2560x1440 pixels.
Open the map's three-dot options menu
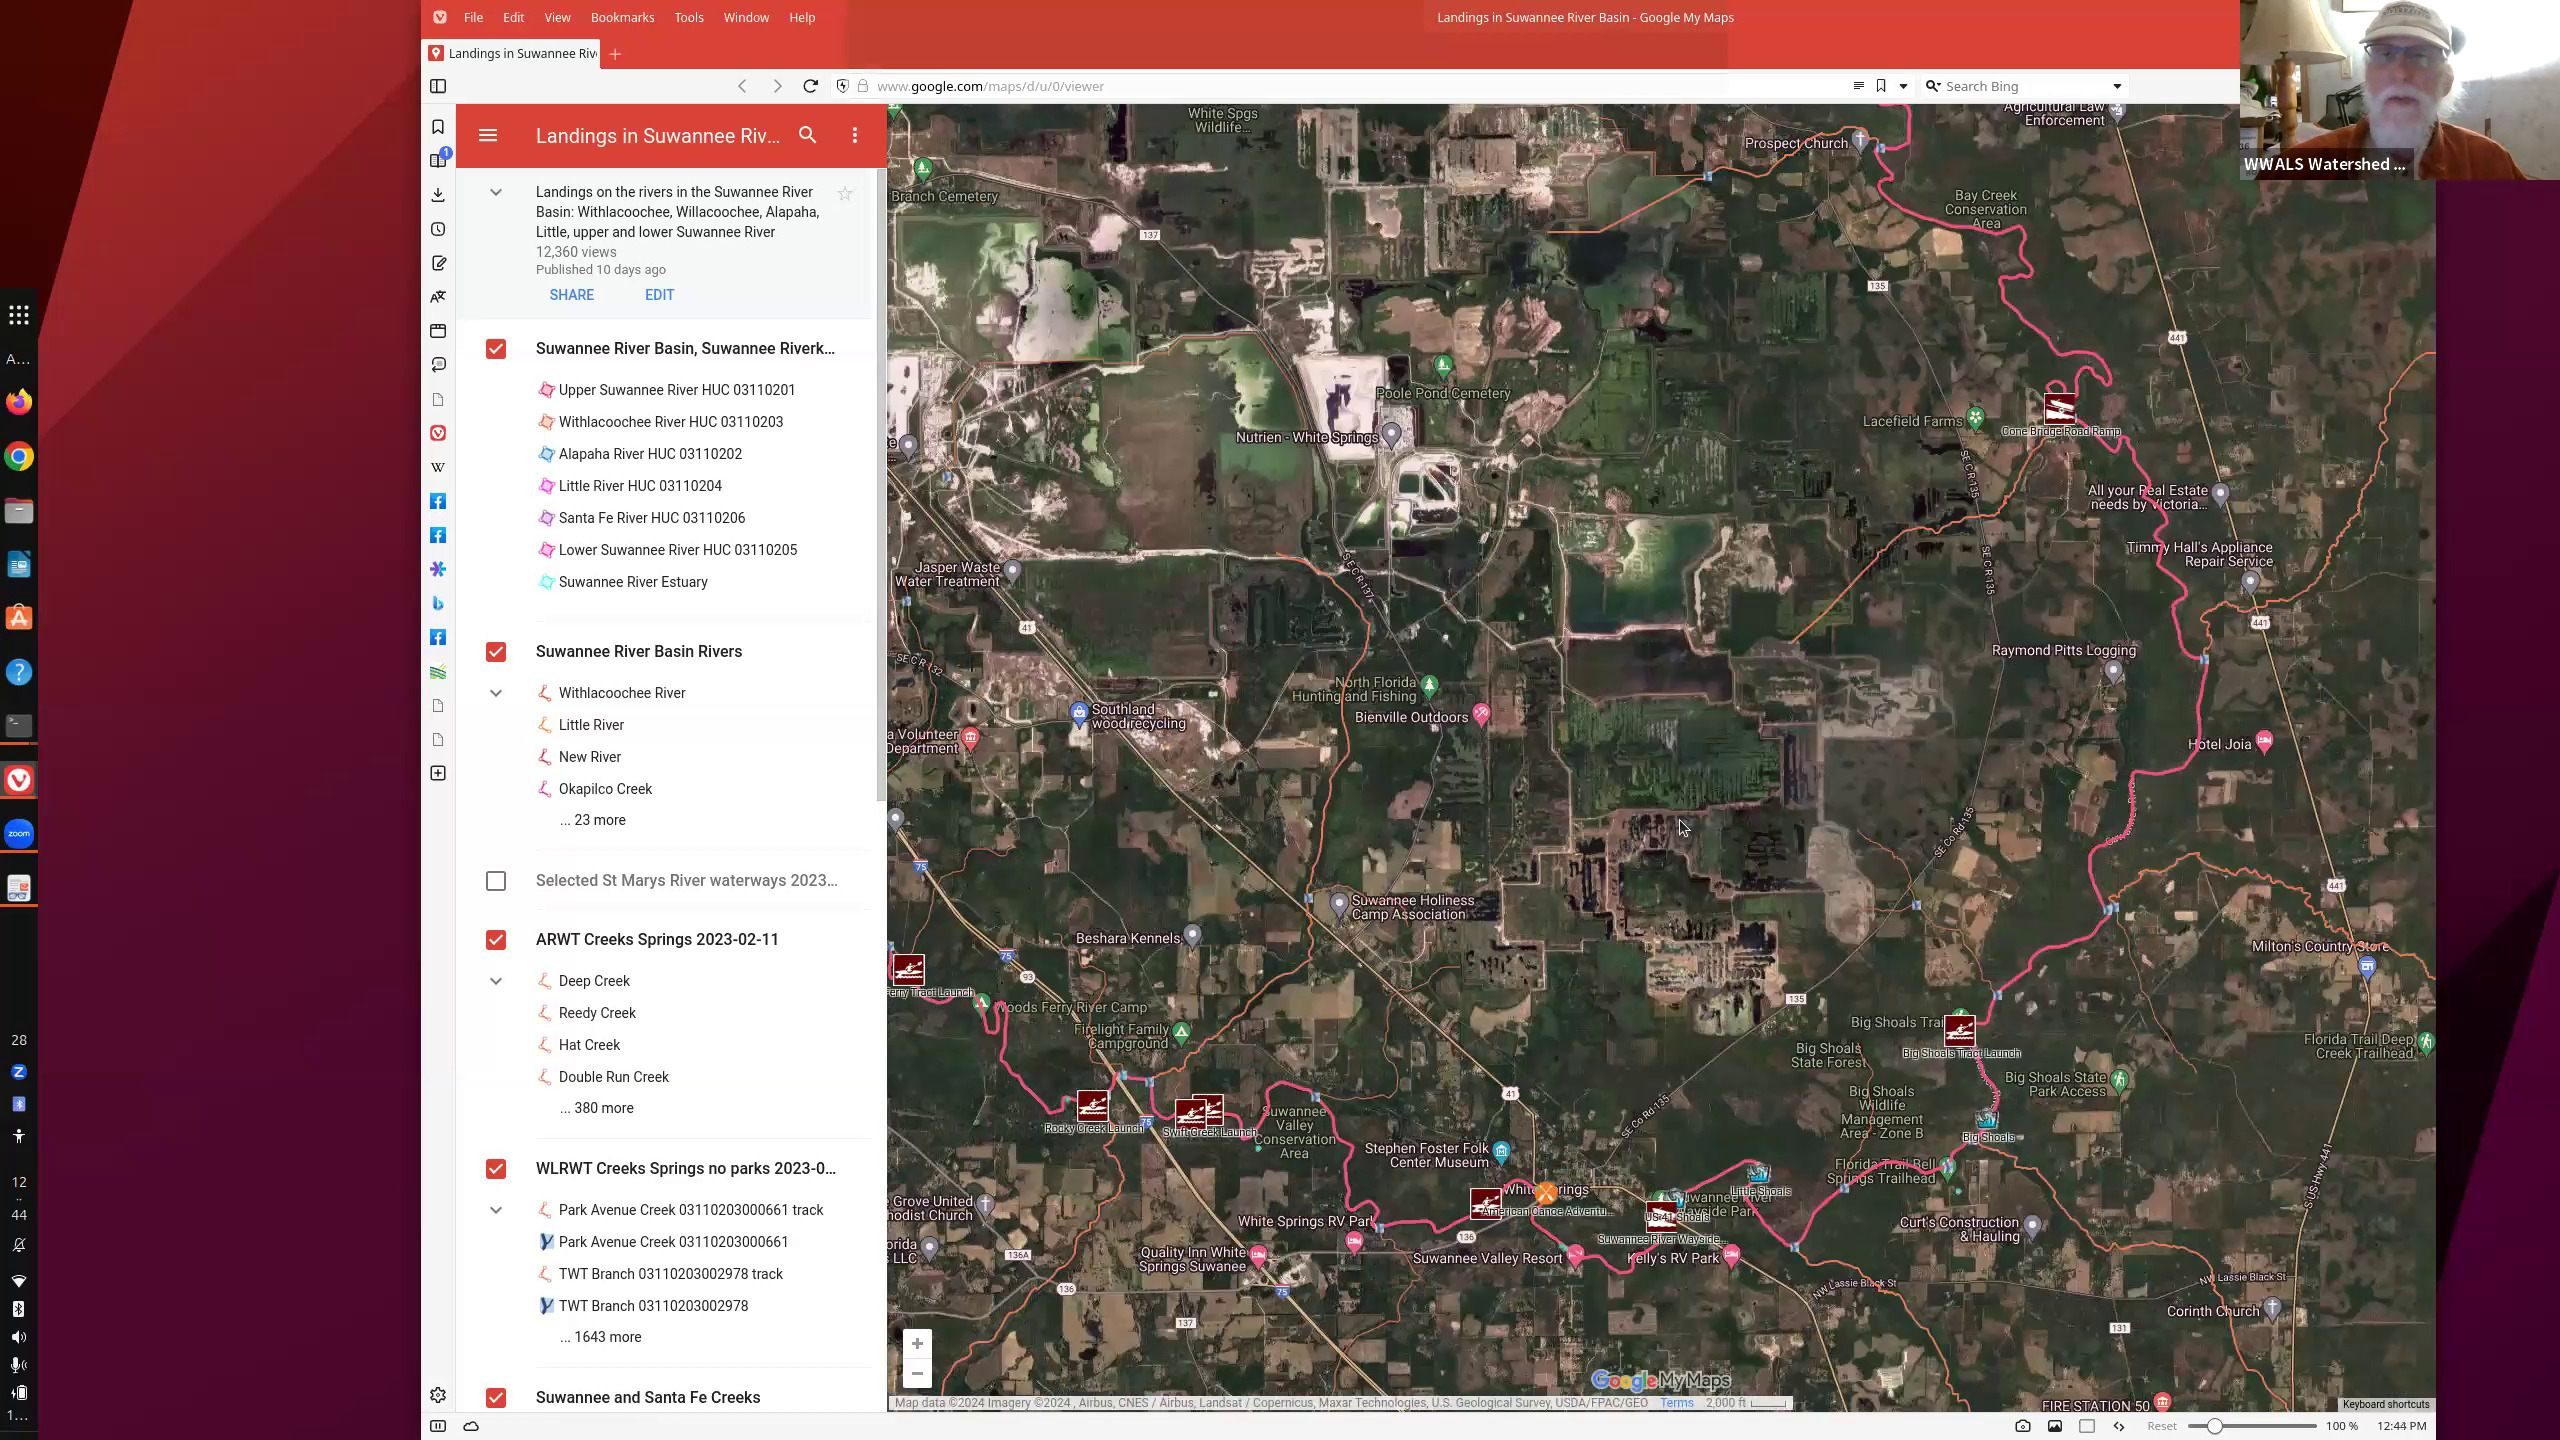click(855, 135)
